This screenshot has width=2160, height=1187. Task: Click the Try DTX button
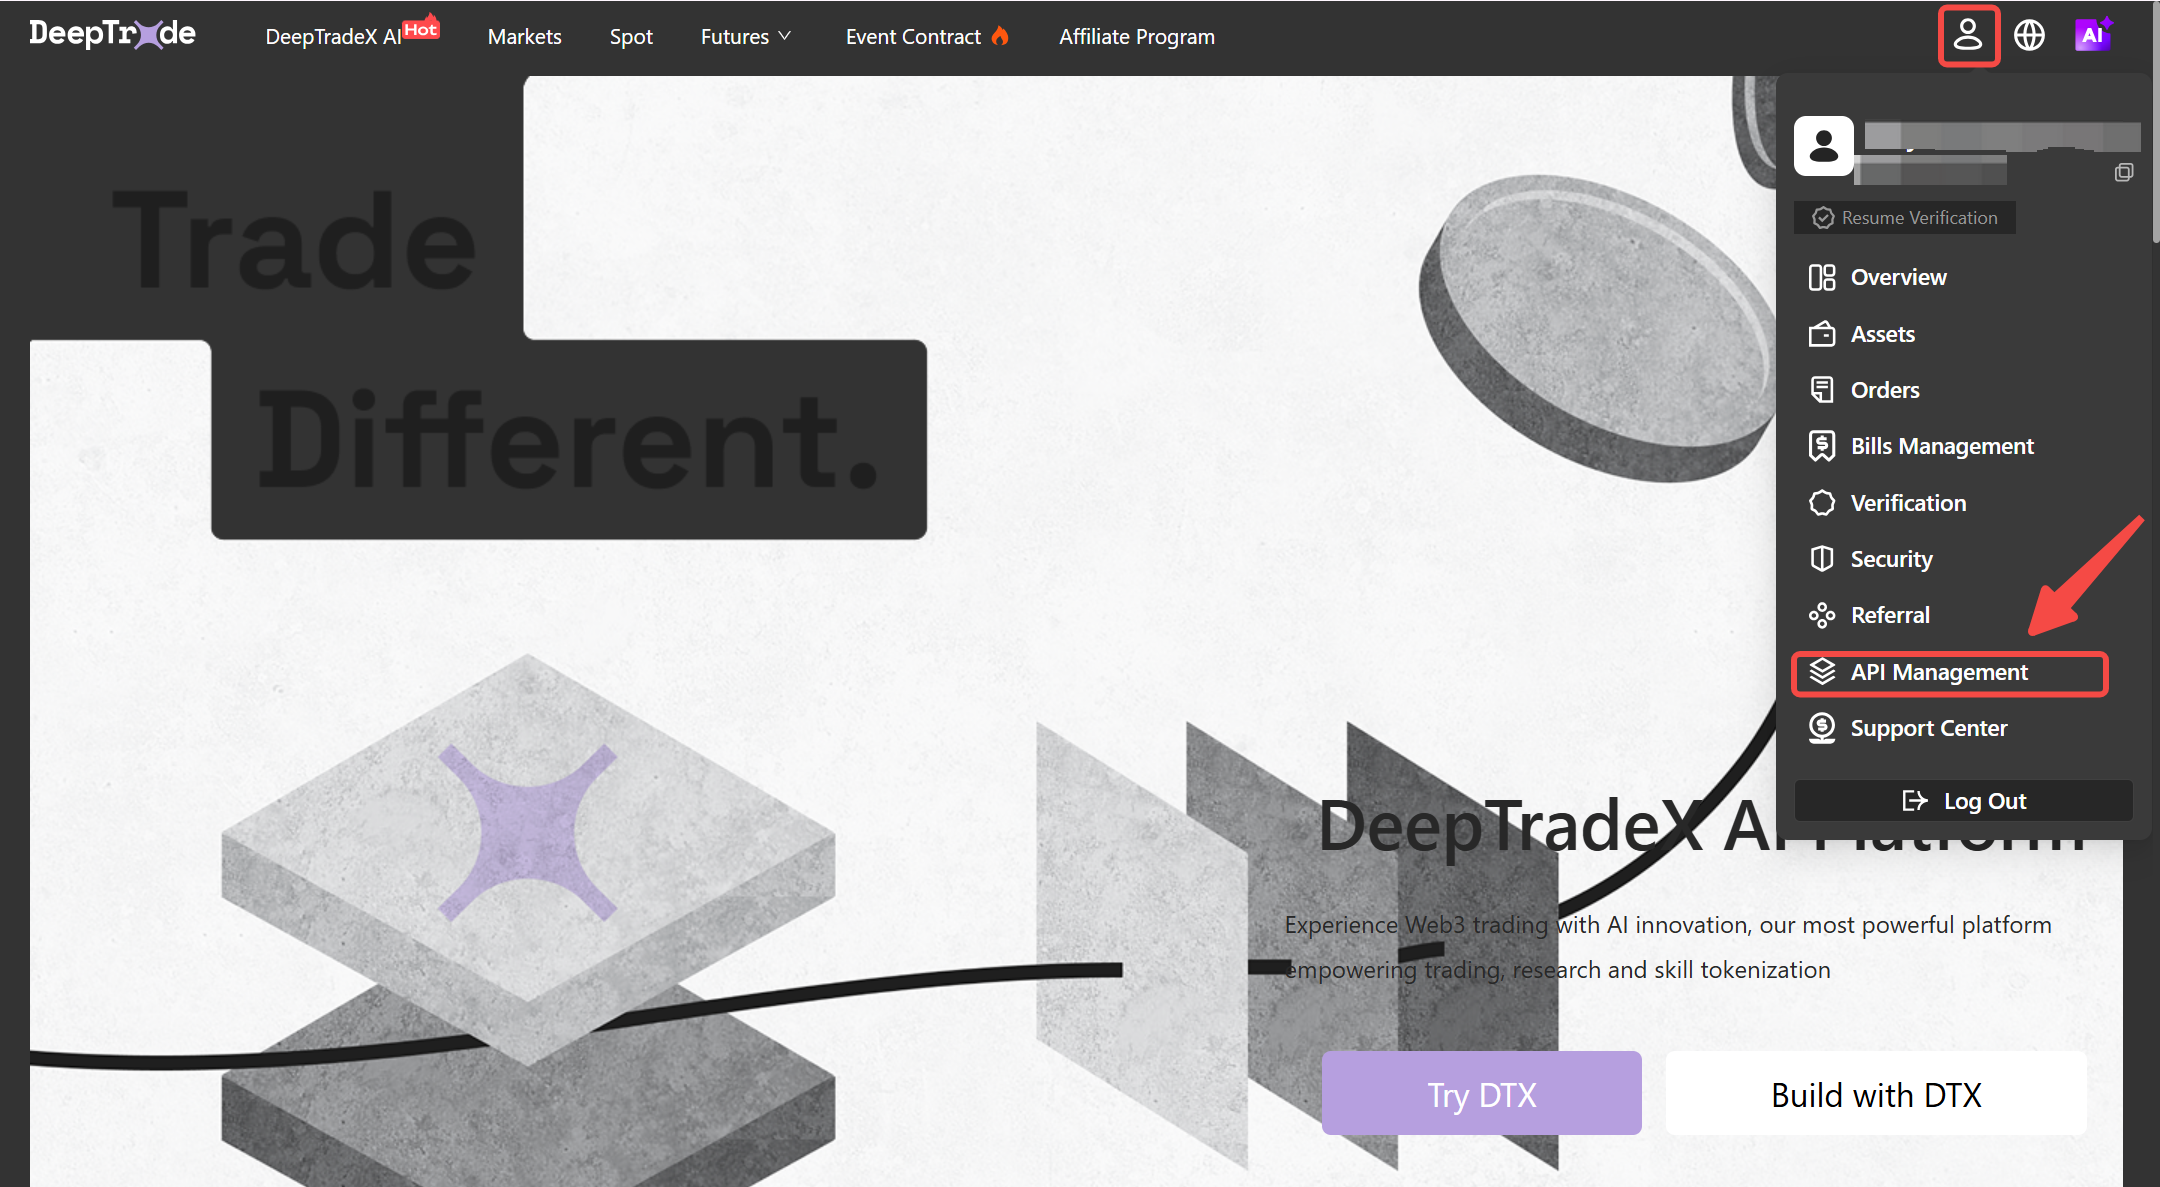[1481, 1094]
